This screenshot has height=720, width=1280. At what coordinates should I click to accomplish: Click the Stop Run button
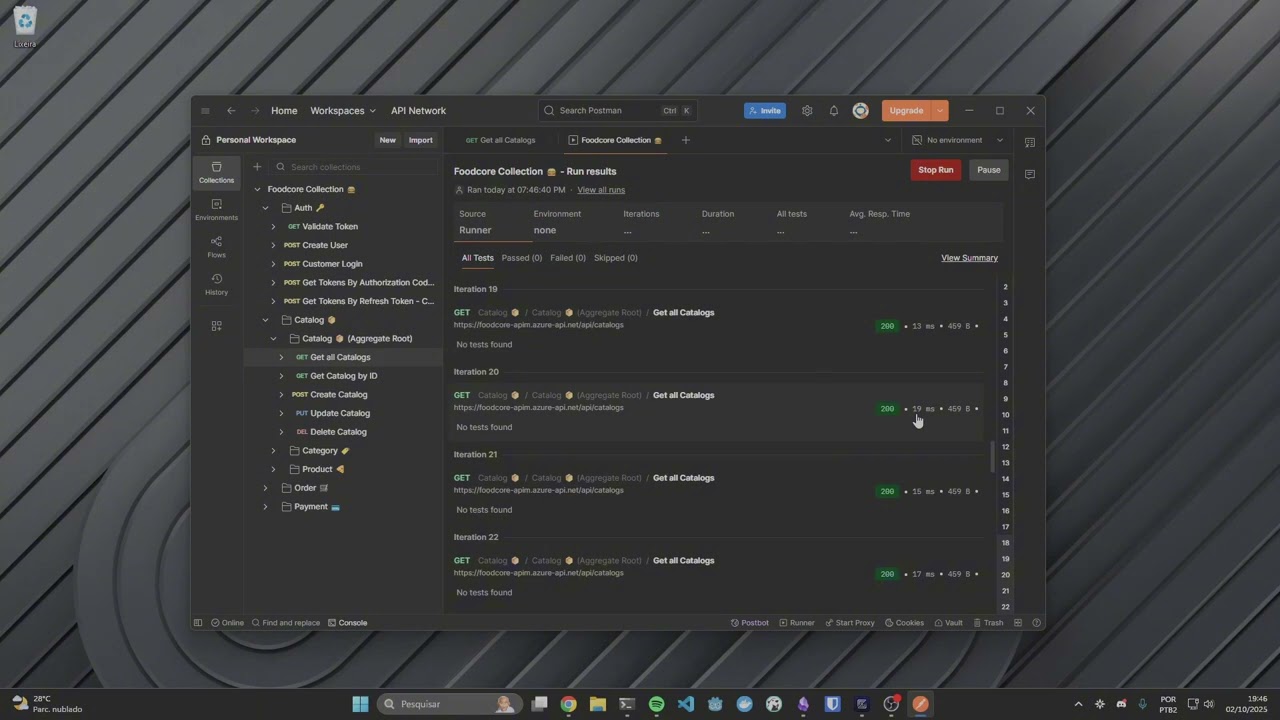pyautogui.click(x=936, y=170)
